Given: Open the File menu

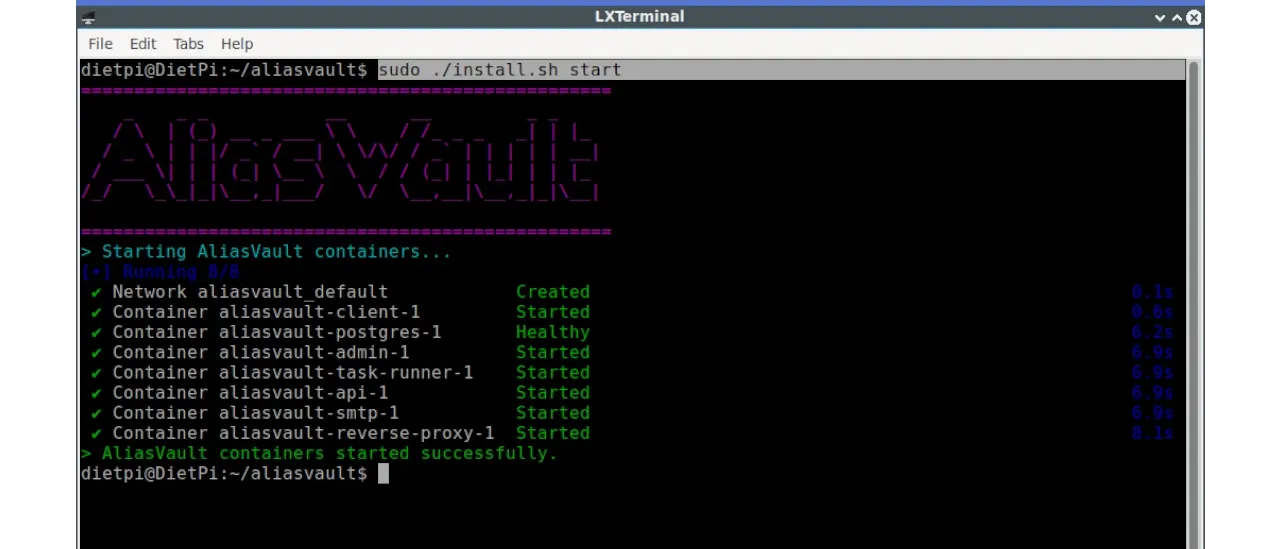Looking at the screenshot, I should [x=100, y=44].
